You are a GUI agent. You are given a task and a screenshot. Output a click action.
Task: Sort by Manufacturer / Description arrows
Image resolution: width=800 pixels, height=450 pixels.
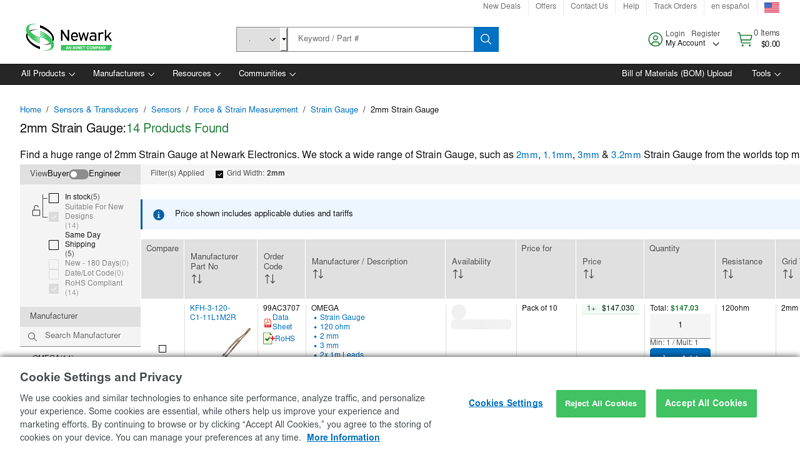coord(318,274)
